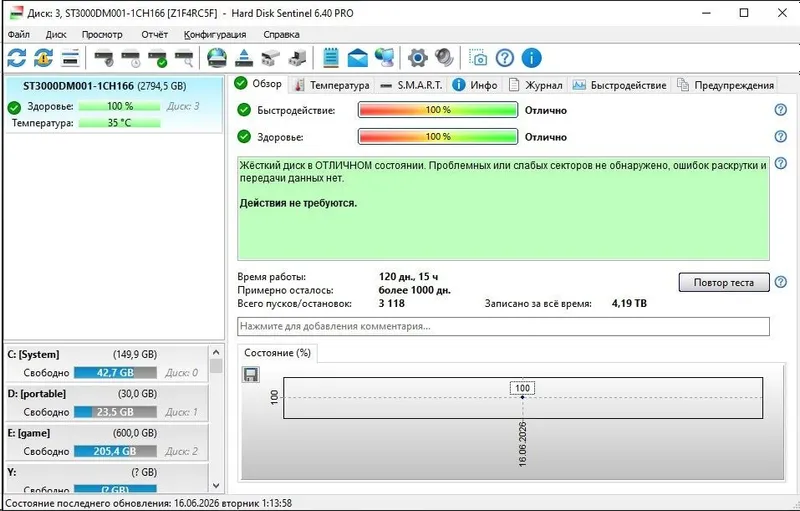800x511 pixels.
Task: Click the Быстродействие 100 % gradient bar
Action: tap(438, 110)
